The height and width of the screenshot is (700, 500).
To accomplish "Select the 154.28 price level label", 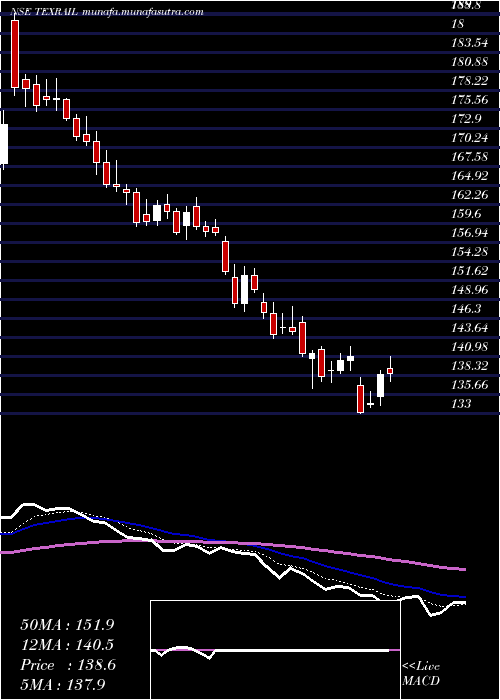I will tap(470, 252).
